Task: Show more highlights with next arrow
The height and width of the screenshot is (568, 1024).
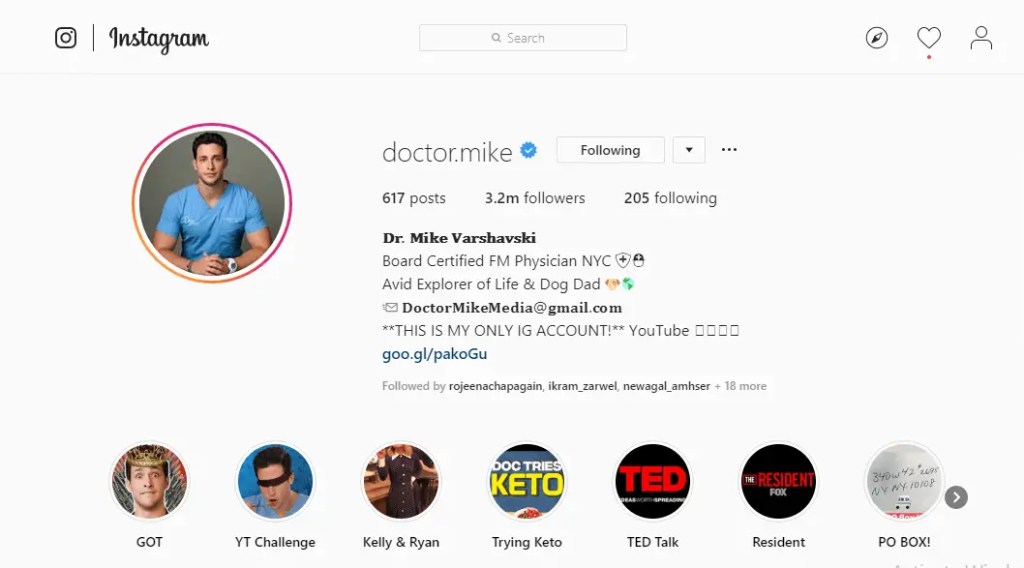Action: (956, 497)
